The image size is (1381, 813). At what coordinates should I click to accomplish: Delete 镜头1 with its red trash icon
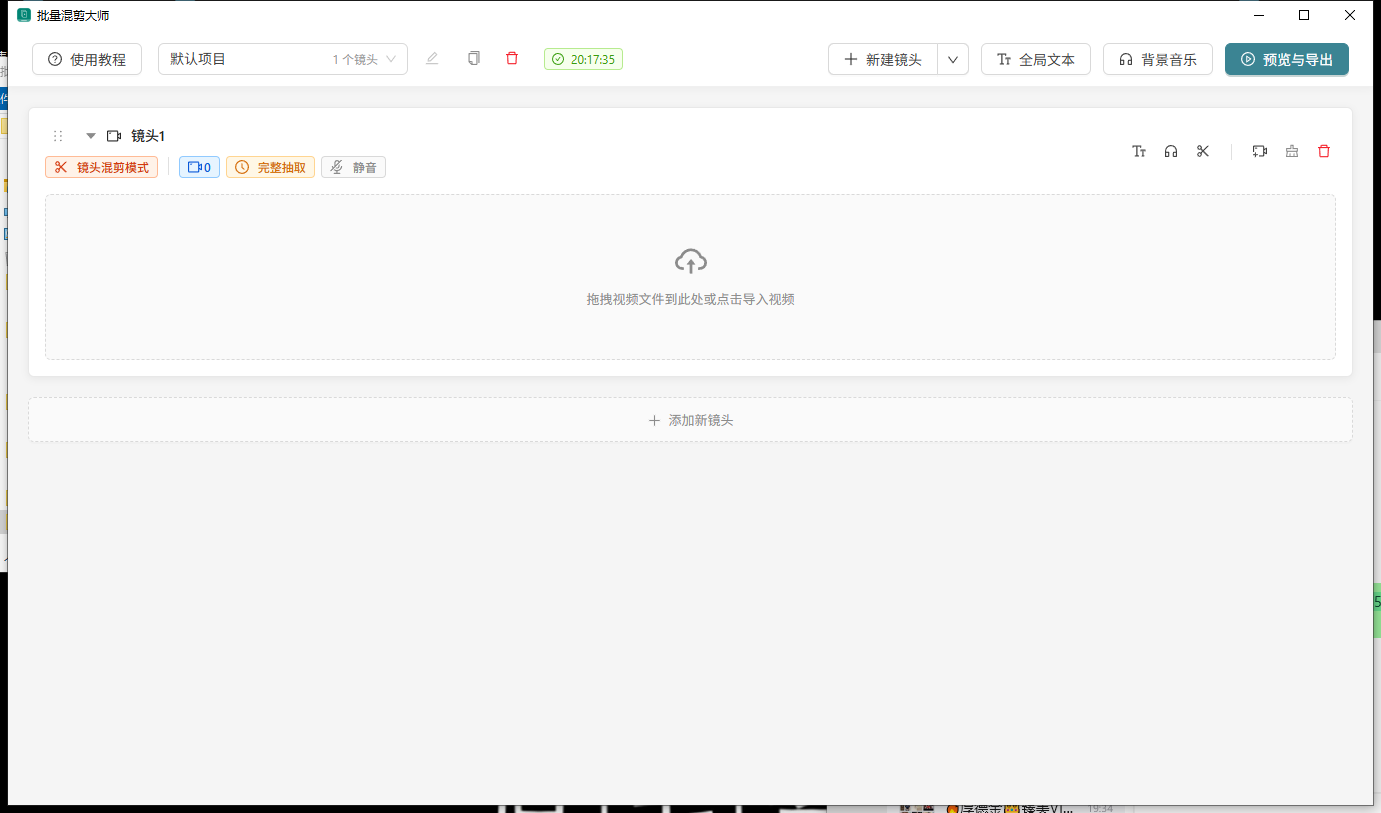(1324, 151)
